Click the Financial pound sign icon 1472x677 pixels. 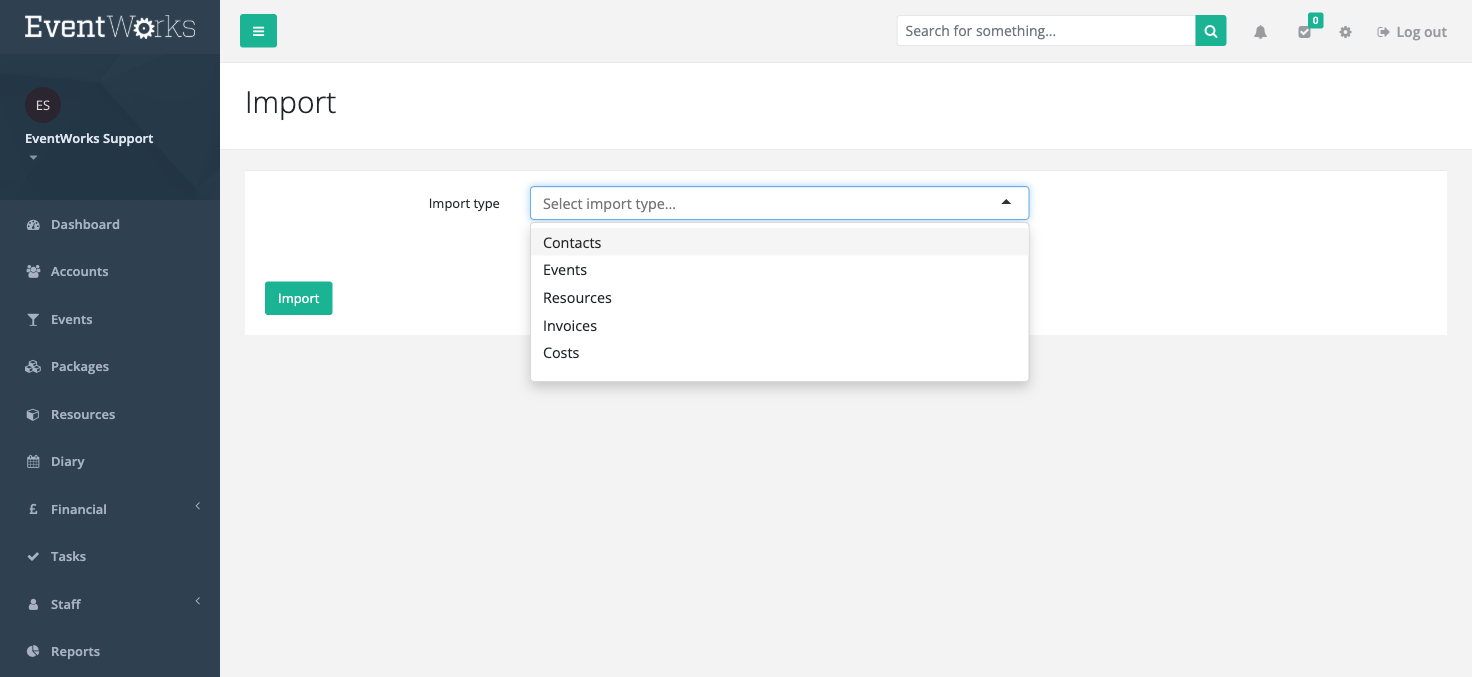(x=32, y=510)
